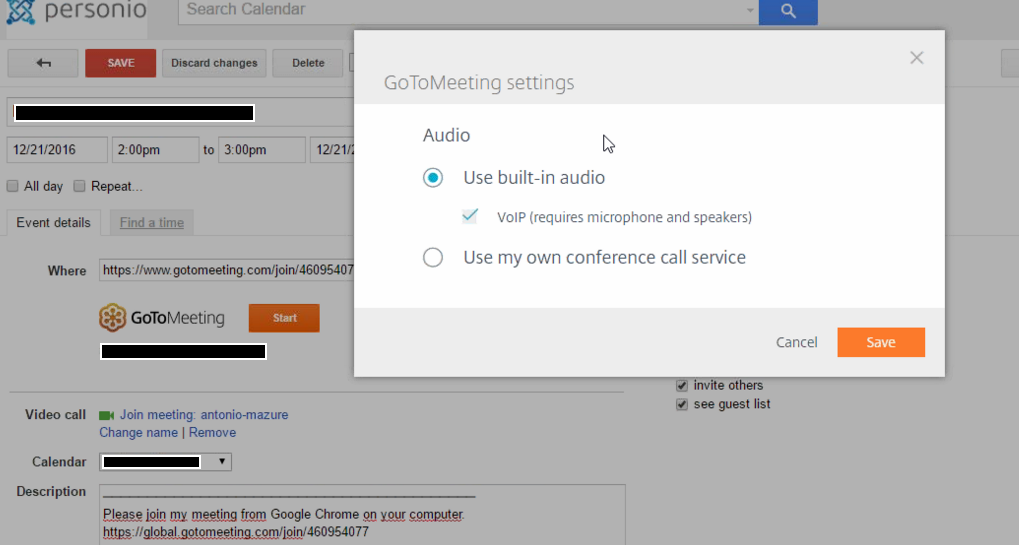Click the orange GoToMeeting Start button

pyautogui.click(x=284, y=318)
